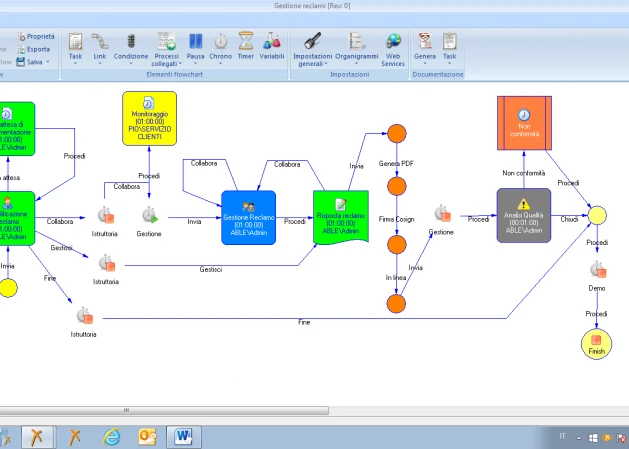Click the Istruttoria timer icon on the long Fine line
Image resolution: width=629 pixels, height=449 pixels.
tap(85, 316)
